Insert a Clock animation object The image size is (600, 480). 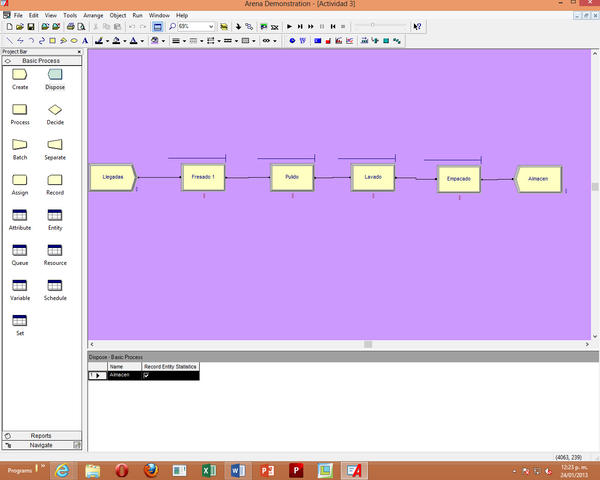(x=292, y=41)
